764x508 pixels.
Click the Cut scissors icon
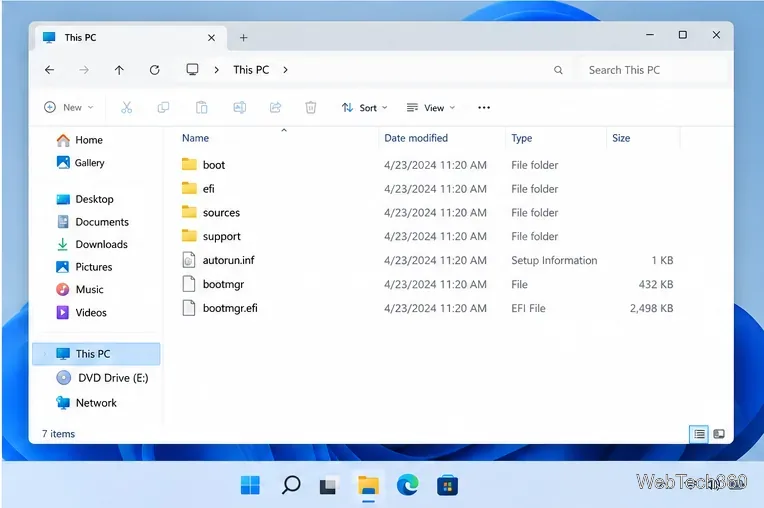pos(127,107)
